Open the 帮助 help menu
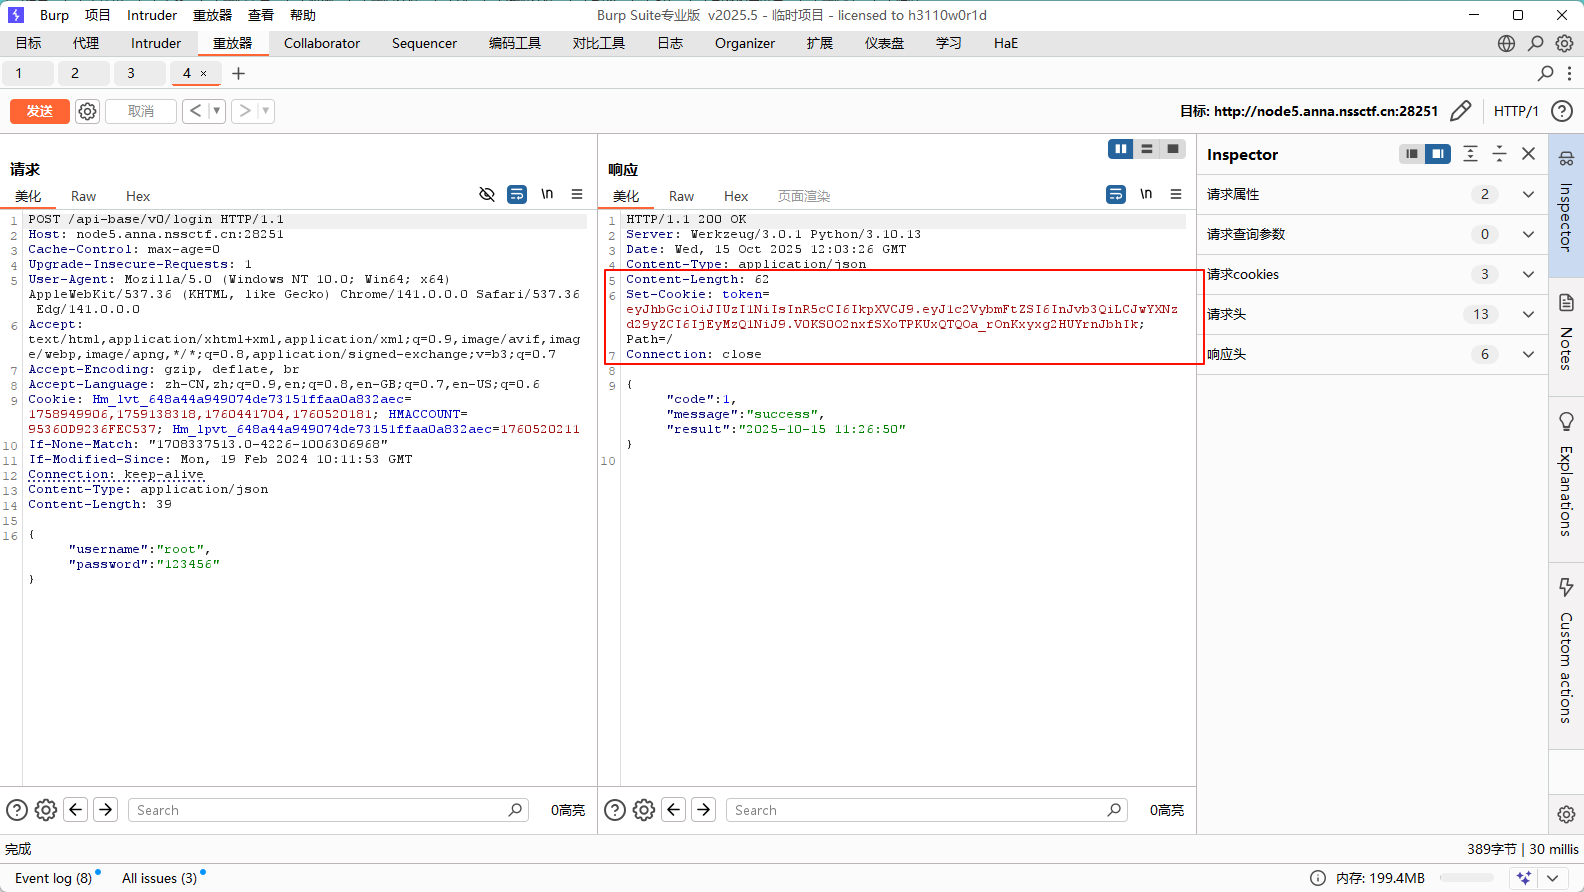 (x=303, y=15)
